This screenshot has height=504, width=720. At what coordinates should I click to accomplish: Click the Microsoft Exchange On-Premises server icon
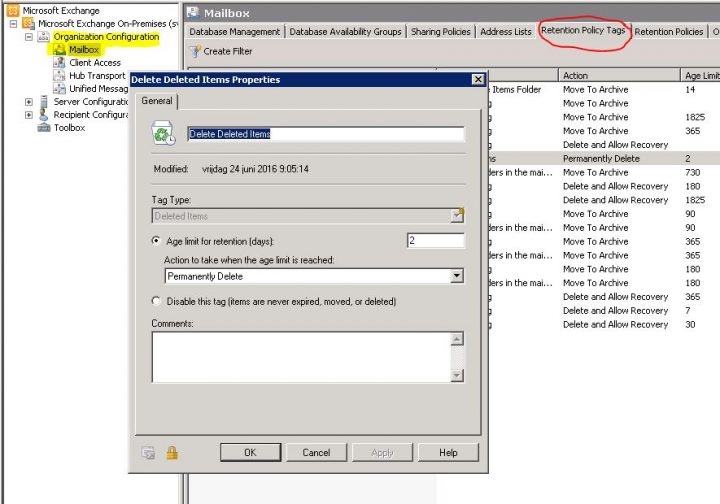pyautogui.click(x=28, y=23)
